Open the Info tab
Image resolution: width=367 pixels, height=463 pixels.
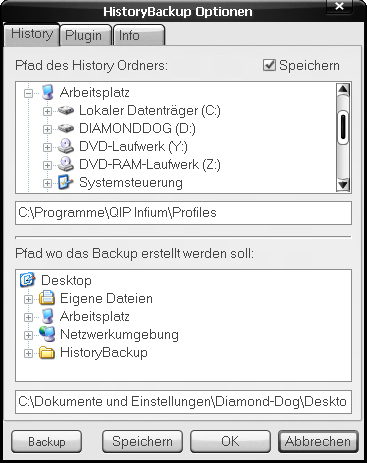coord(139,35)
